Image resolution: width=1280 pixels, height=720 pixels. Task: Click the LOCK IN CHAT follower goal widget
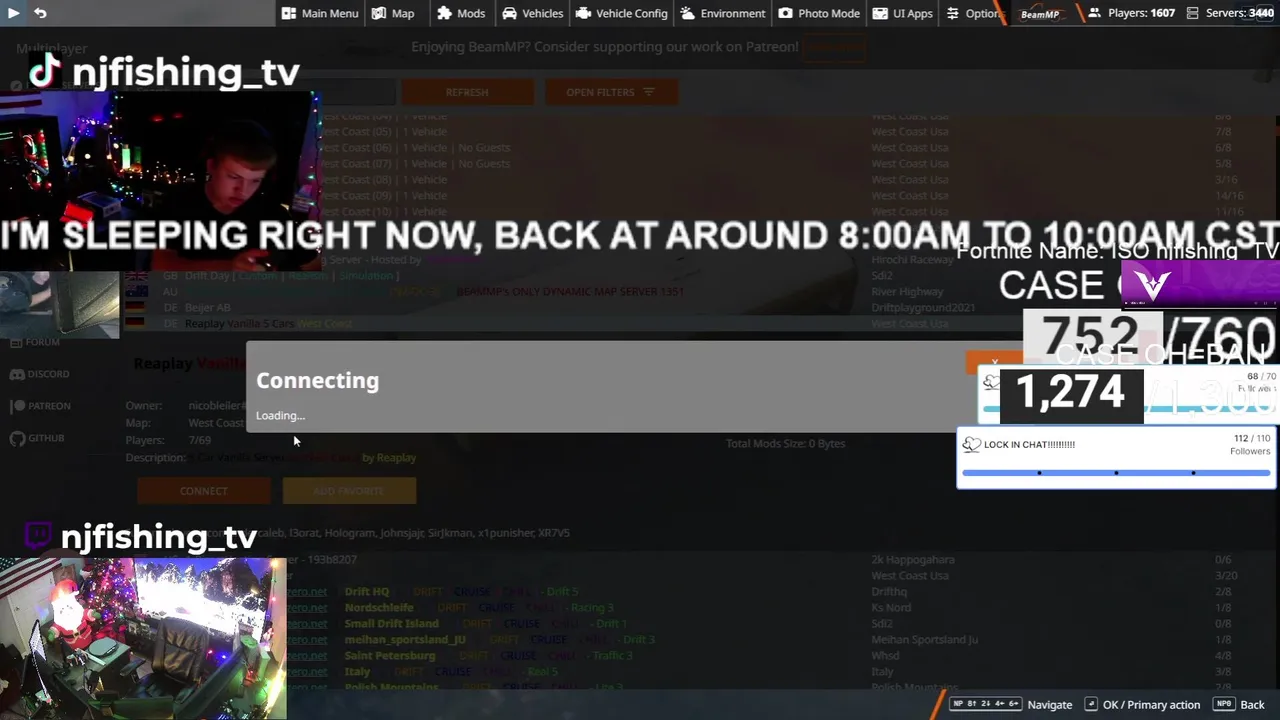click(1116, 459)
